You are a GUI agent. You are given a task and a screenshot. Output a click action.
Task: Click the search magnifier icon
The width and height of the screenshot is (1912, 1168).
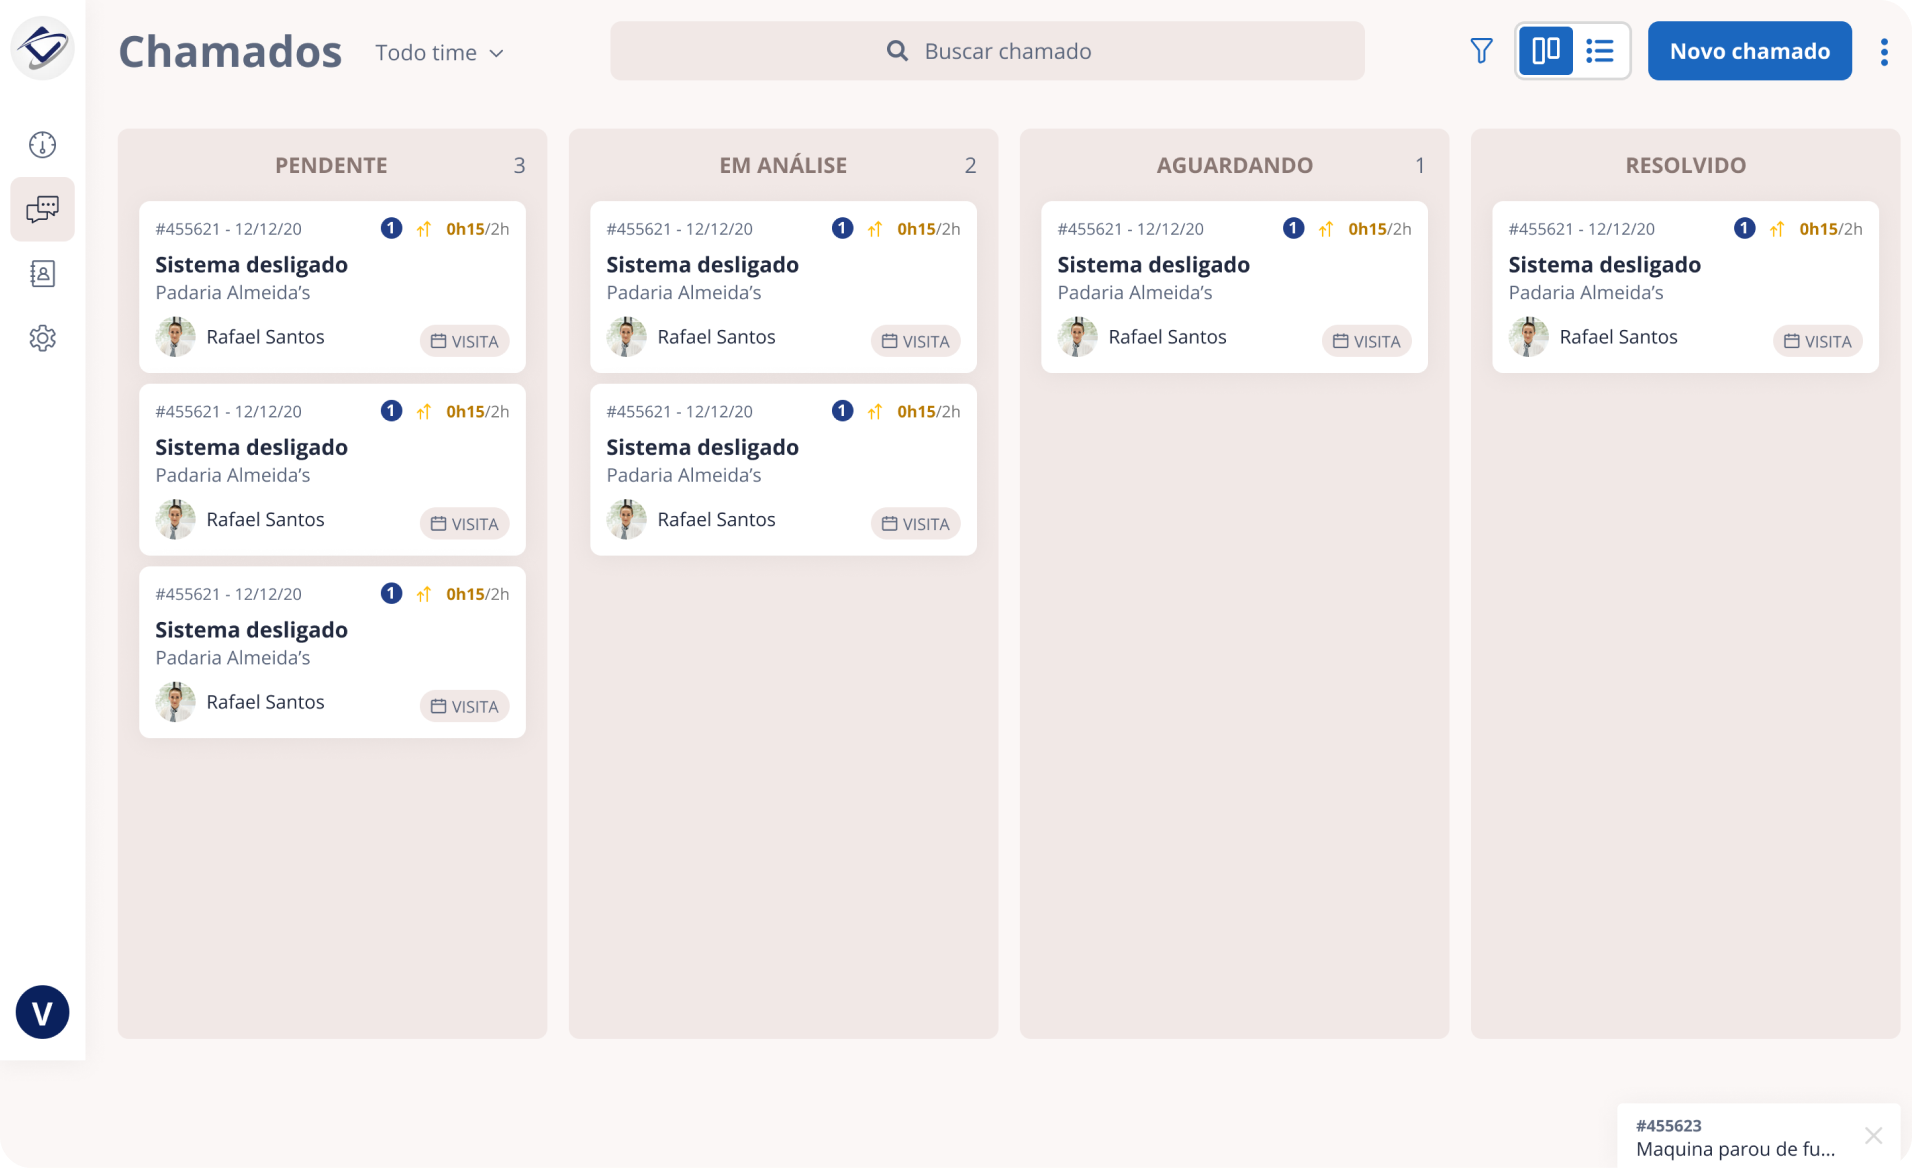(897, 51)
